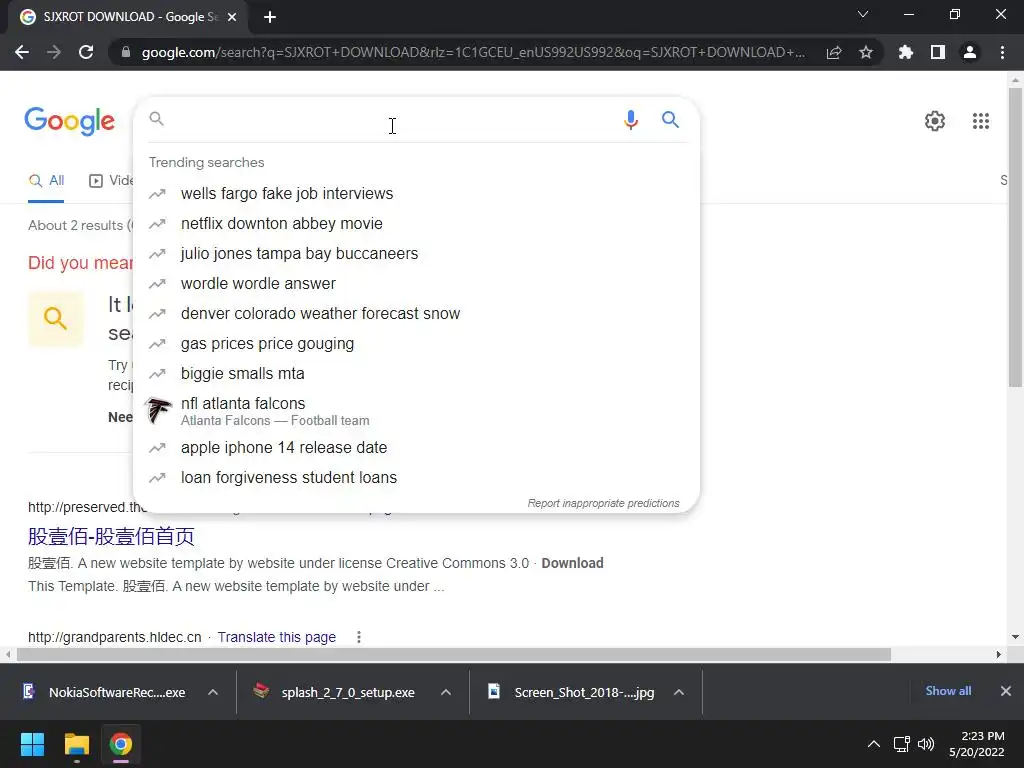Viewport: 1024px width, 768px height.
Task: Click the vertical scrollbar thumb
Action: pos(1015,236)
